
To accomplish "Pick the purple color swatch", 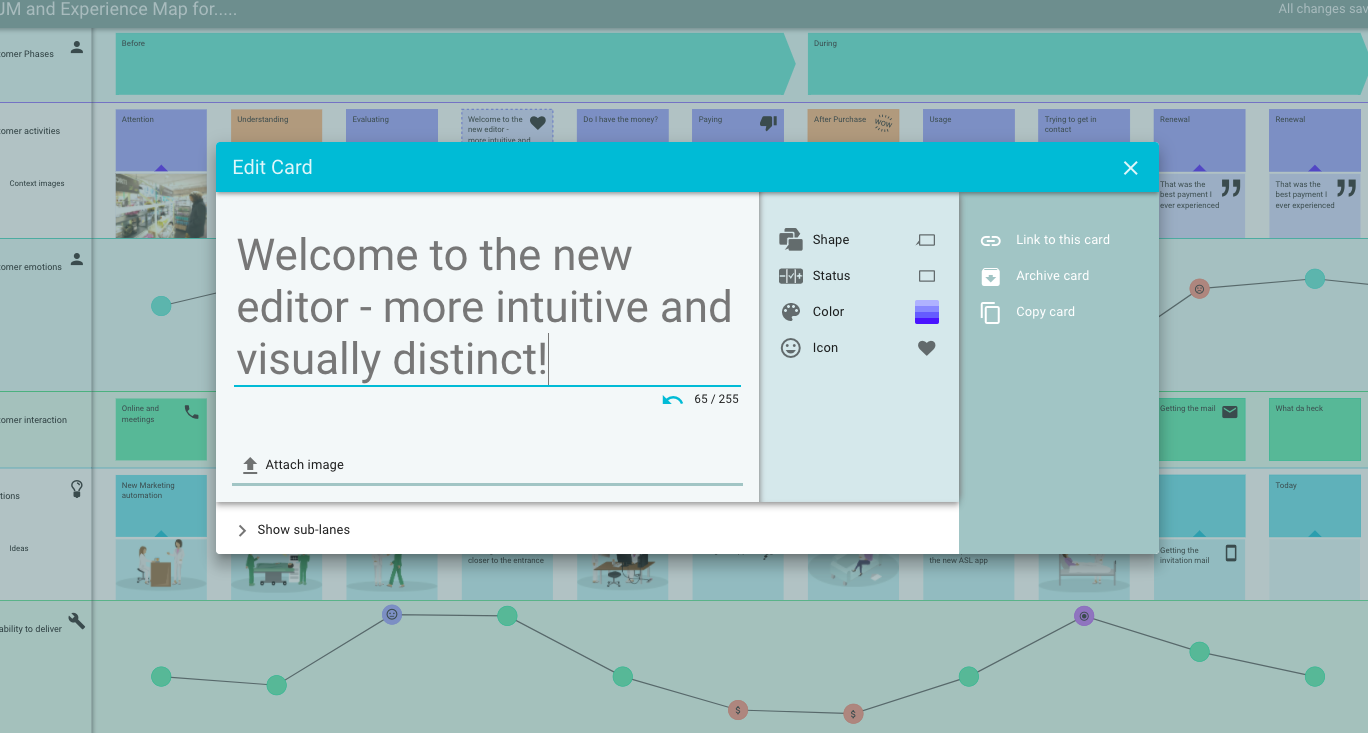I will point(927,312).
